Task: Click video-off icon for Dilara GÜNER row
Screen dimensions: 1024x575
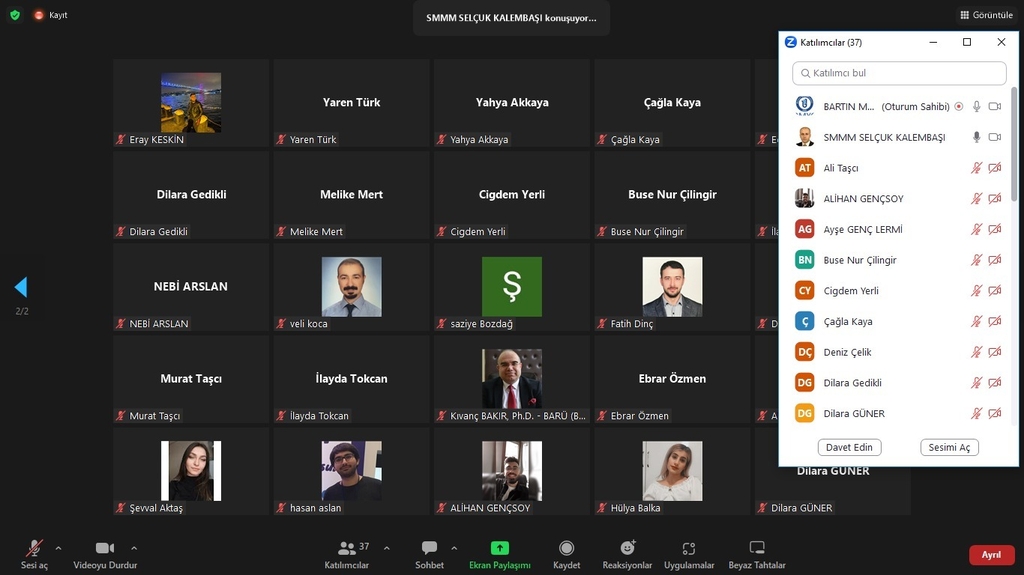Action: (x=995, y=413)
